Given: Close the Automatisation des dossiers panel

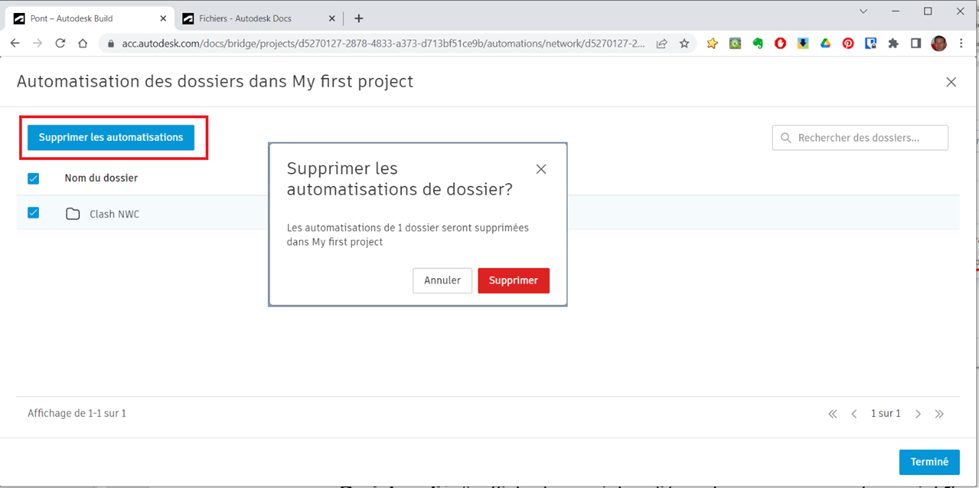Looking at the screenshot, I should tap(951, 82).
